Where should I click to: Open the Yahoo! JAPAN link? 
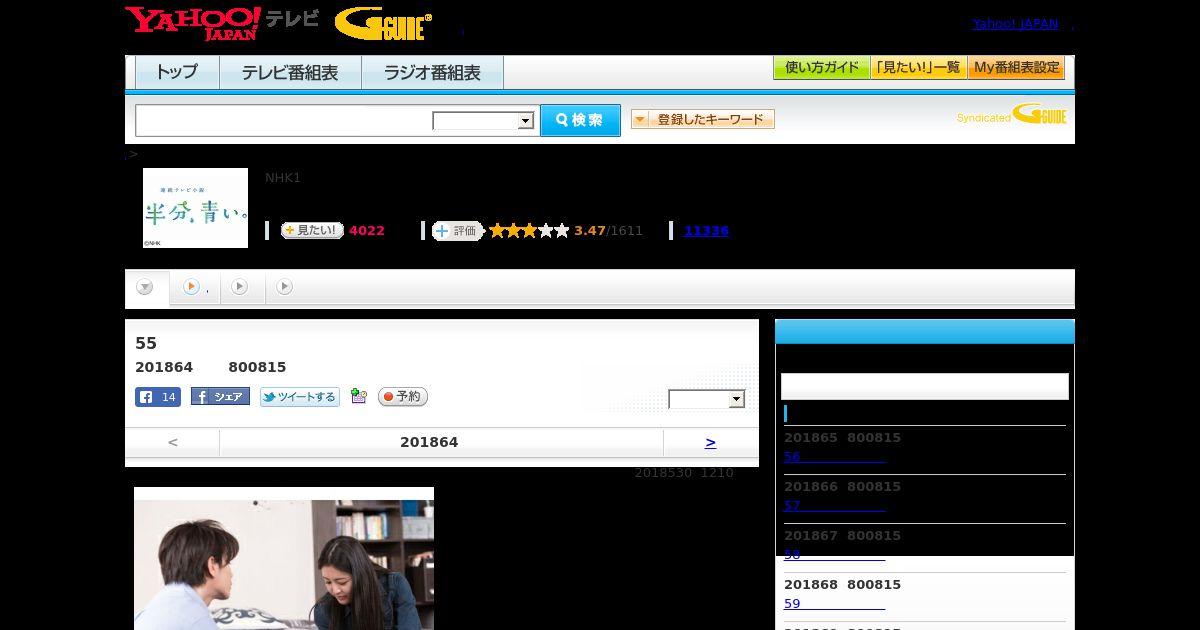(1015, 24)
